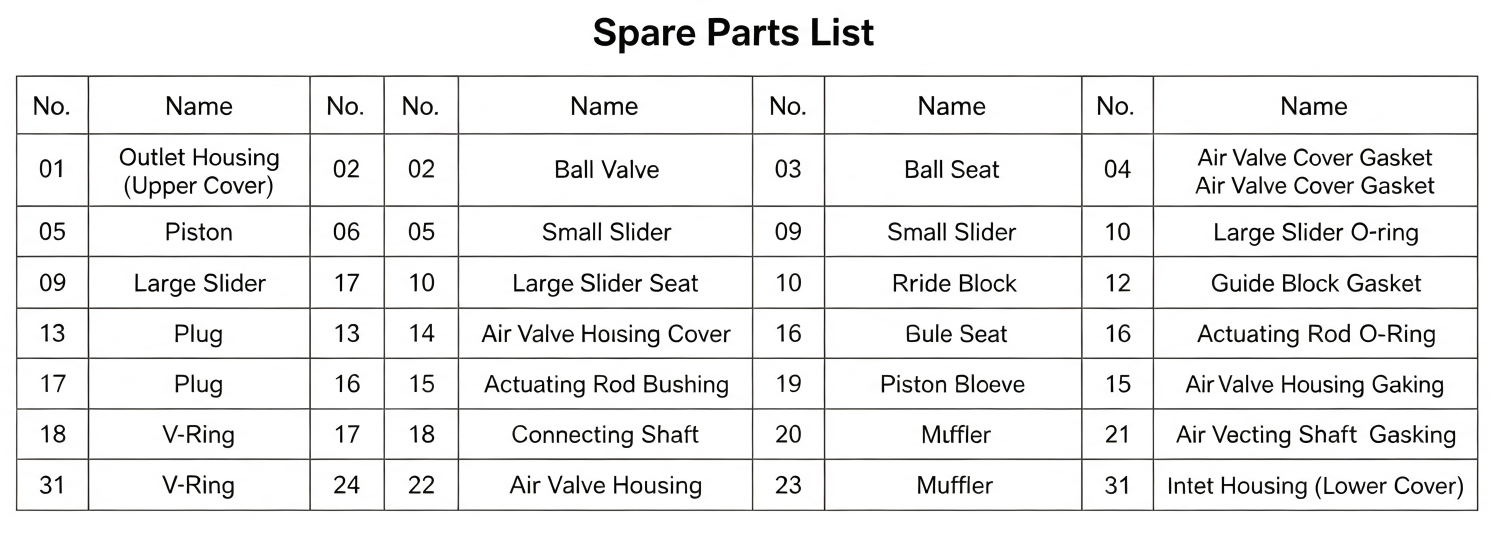Click the Ball Valve cell
Image resolution: width=1494 pixels, height=535 pixels.
pyautogui.click(x=606, y=170)
